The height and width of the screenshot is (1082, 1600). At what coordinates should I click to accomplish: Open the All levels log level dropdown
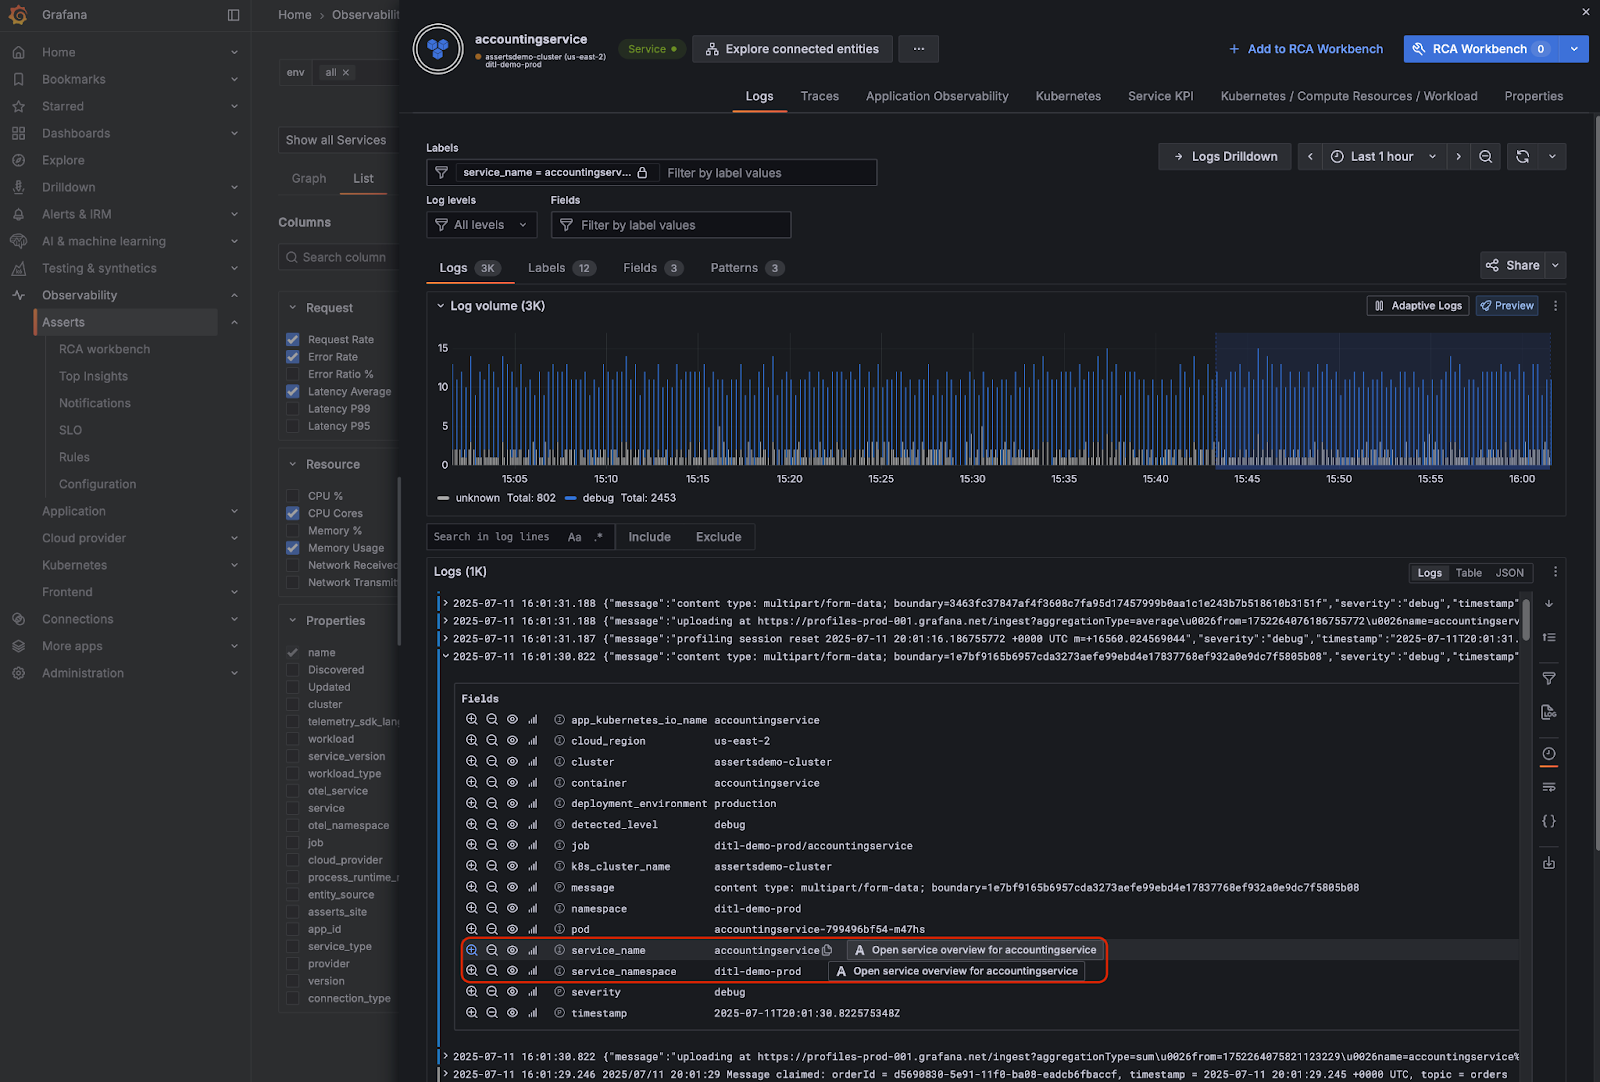tap(481, 225)
